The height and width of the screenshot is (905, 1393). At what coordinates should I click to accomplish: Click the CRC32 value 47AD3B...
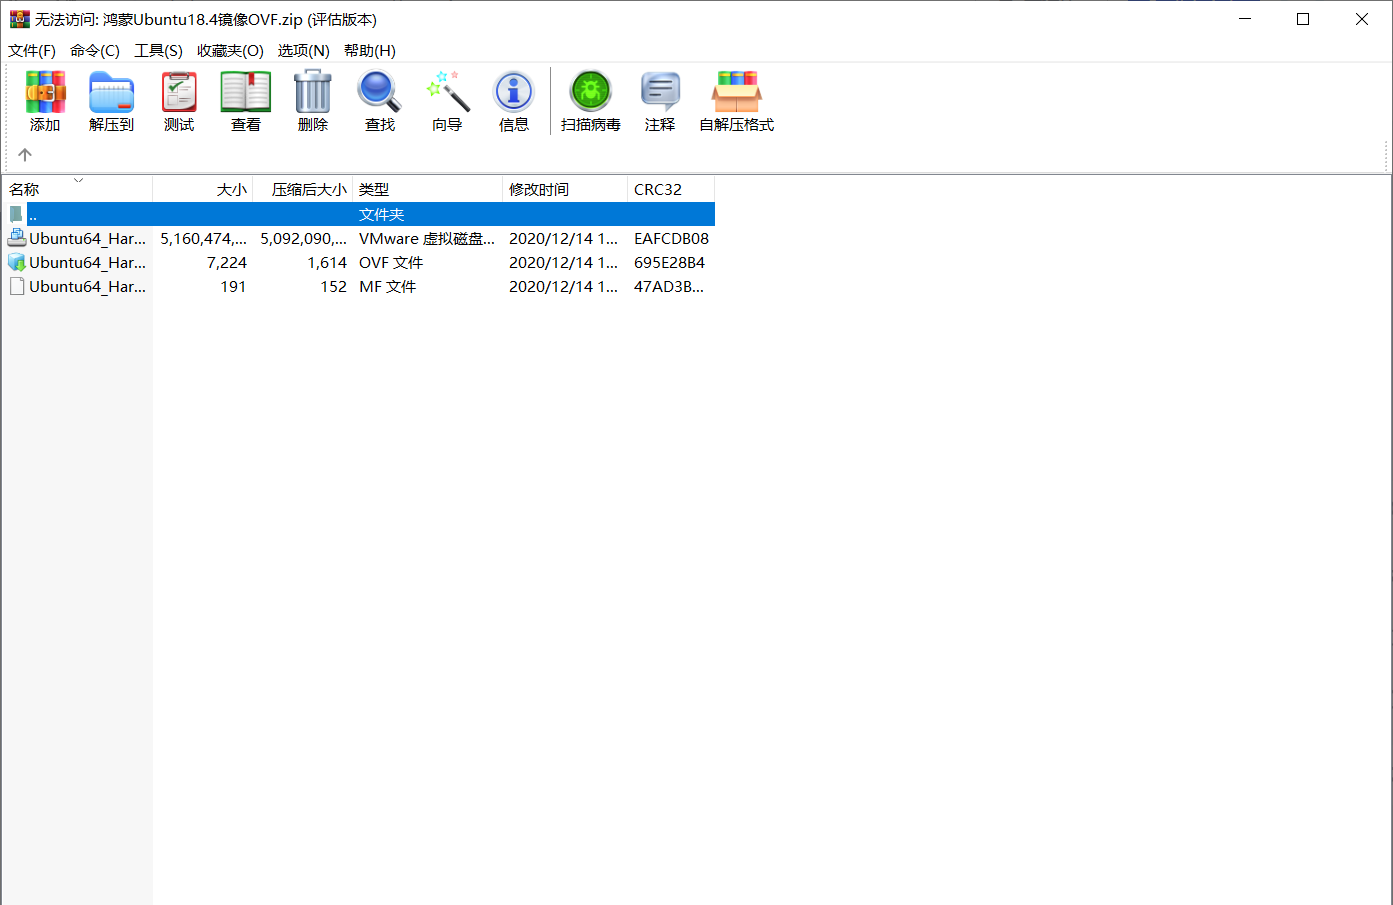(669, 286)
